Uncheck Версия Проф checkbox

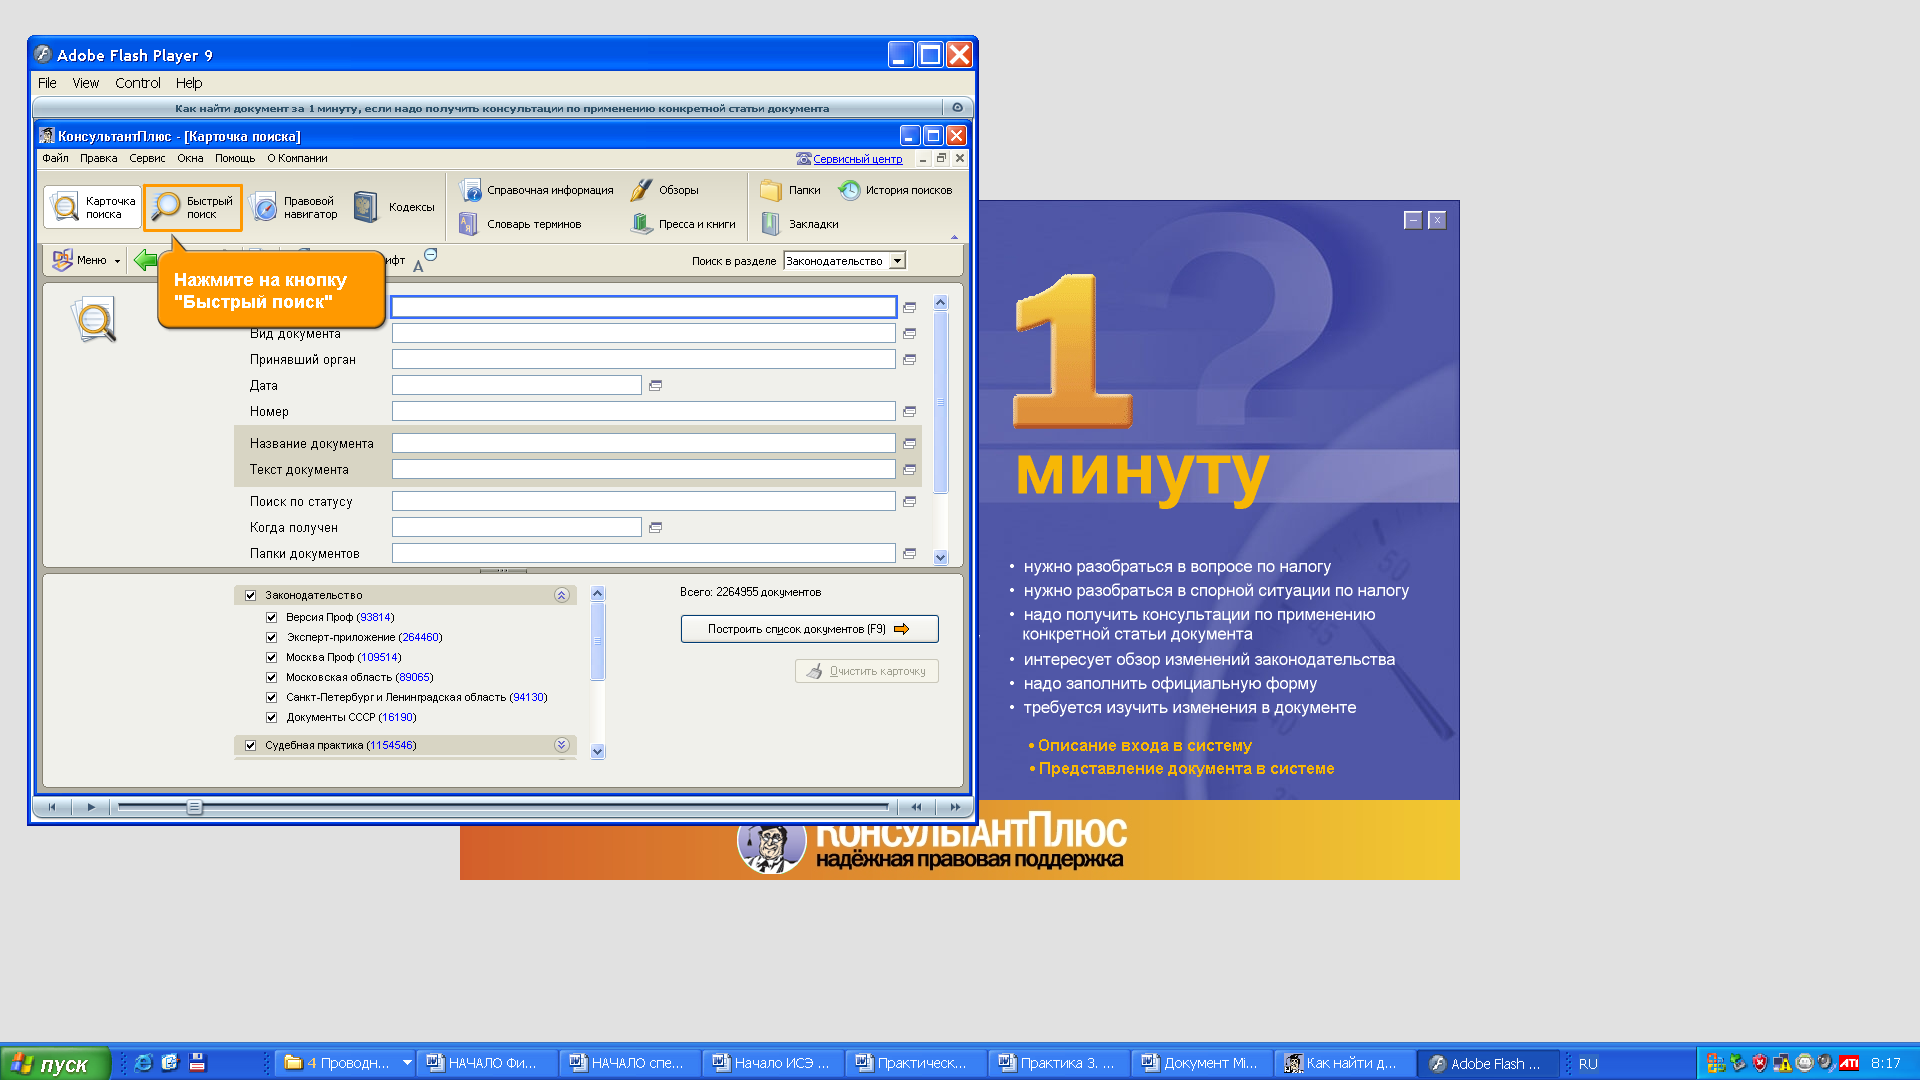coord(271,617)
